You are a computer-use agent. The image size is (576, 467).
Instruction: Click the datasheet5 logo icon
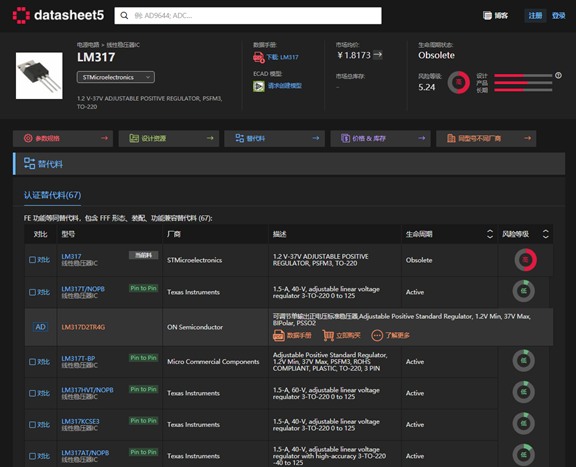tap(21, 15)
